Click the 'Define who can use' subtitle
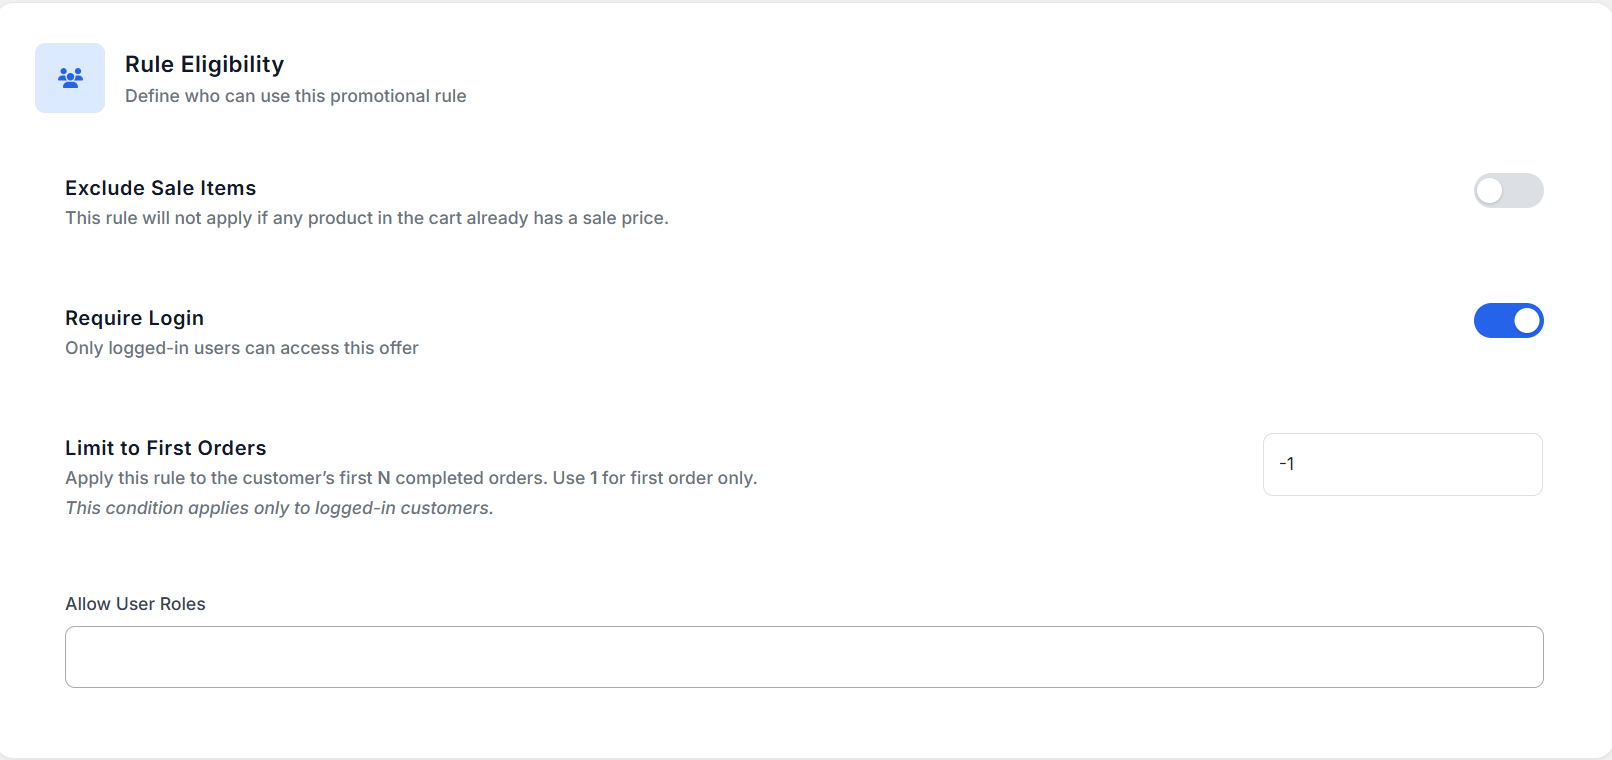This screenshot has height=760, width=1612. tap(295, 96)
